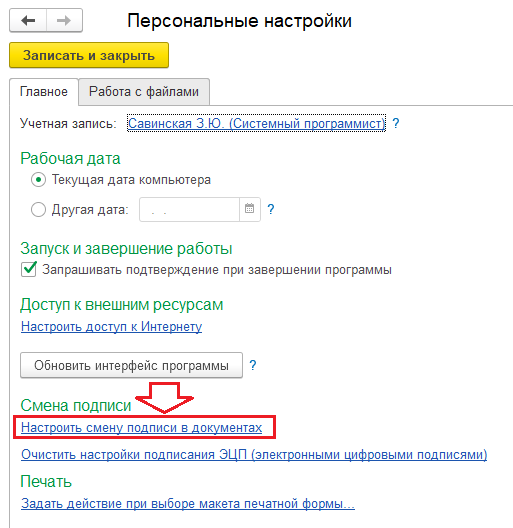Go back with the left arrow button
The image size is (513, 528).
click(28, 21)
